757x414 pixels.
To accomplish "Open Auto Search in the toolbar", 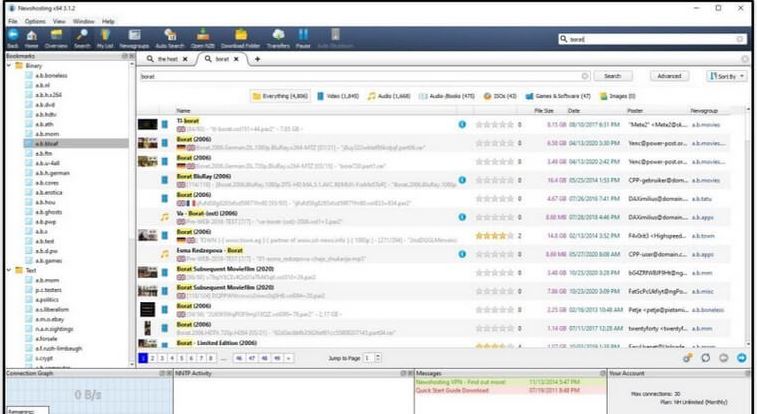I will [x=170, y=38].
